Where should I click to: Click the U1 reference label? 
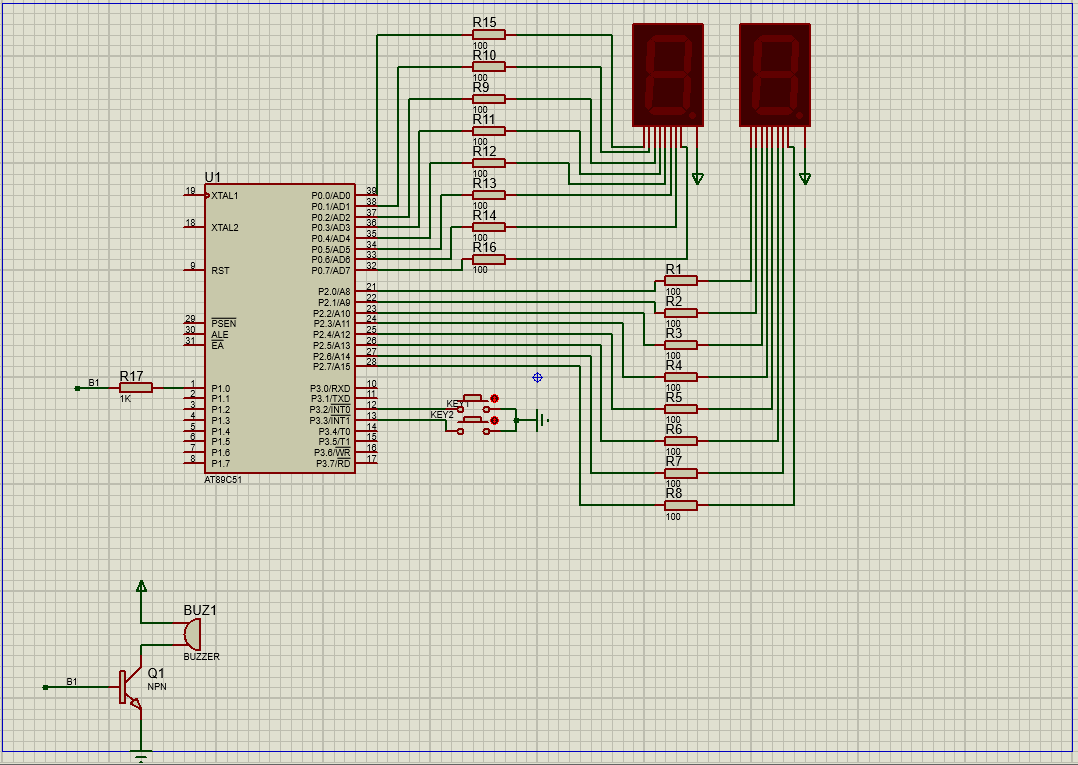point(212,177)
